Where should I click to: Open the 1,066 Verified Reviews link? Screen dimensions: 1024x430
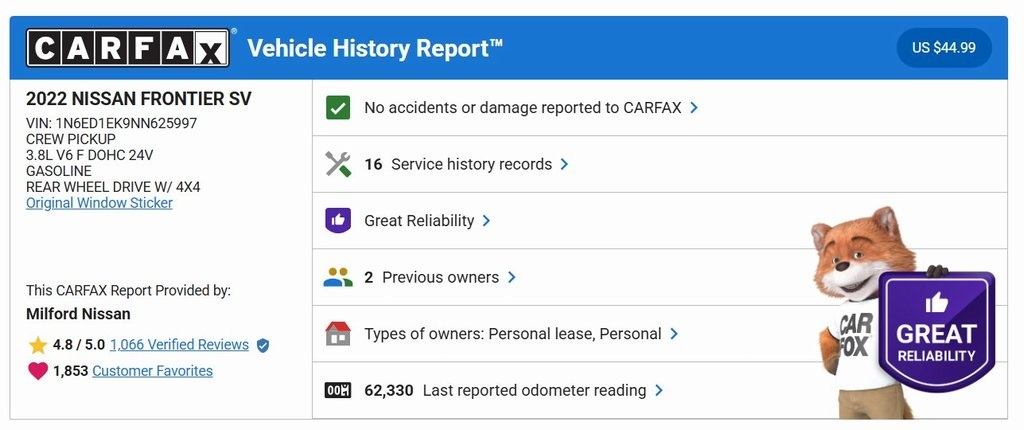(179, 345)
